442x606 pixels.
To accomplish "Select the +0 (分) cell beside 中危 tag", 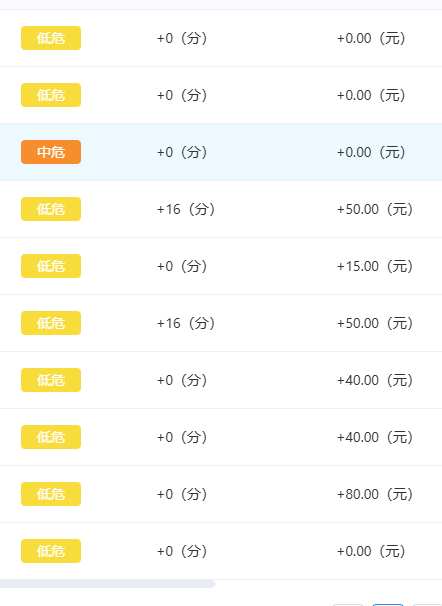I will [182, 152].
